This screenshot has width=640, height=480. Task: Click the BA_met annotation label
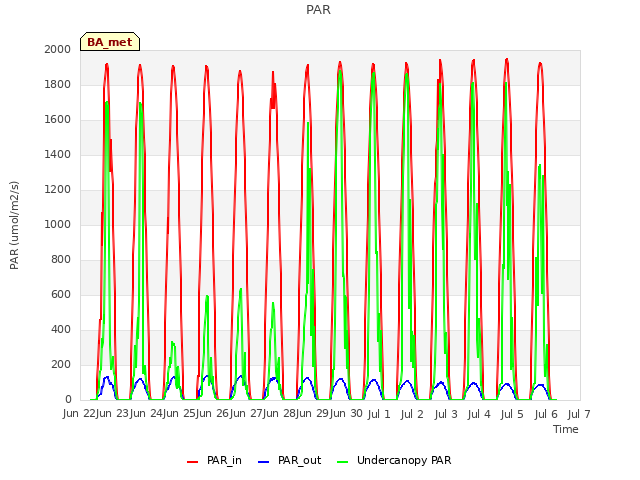(110, 42)
